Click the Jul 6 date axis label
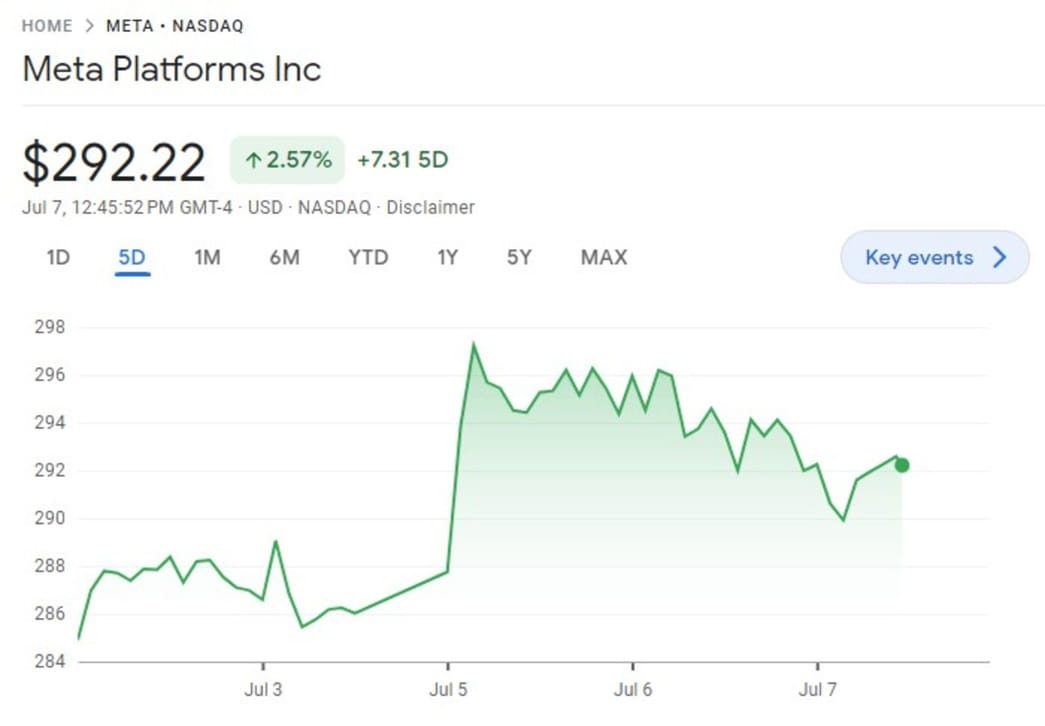Screen dimensions: 1045x726 pyautogui.click(x=633, y=691)
